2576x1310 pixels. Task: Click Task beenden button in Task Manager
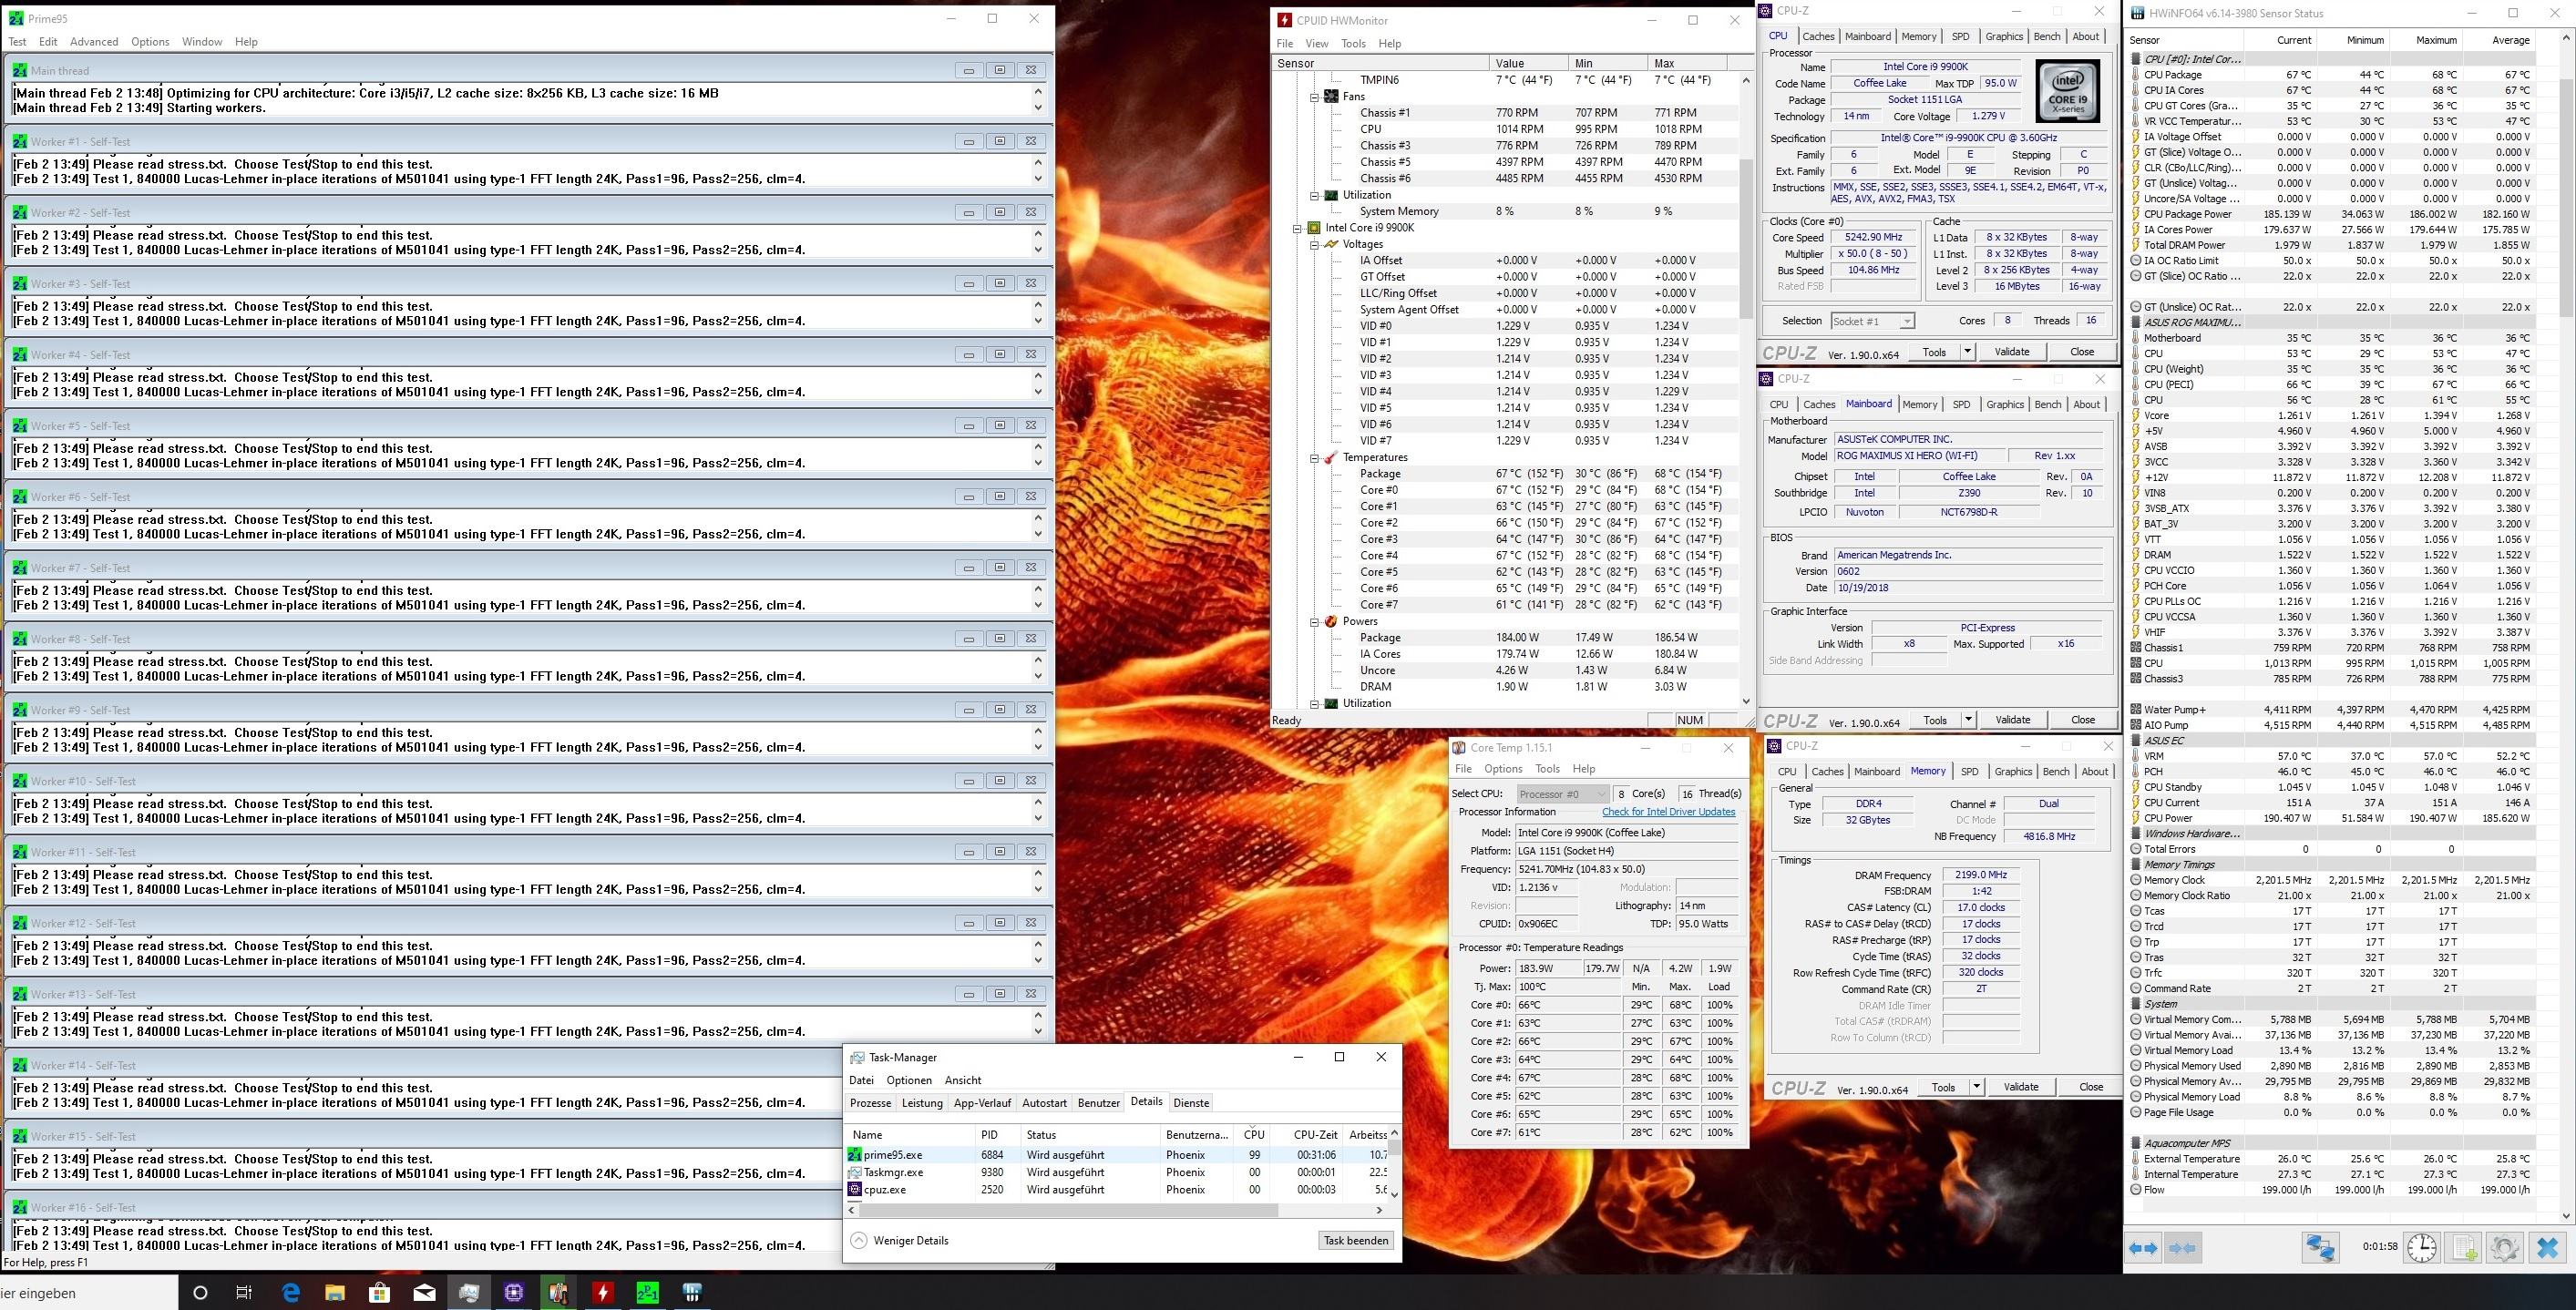click(1355, 1240)
